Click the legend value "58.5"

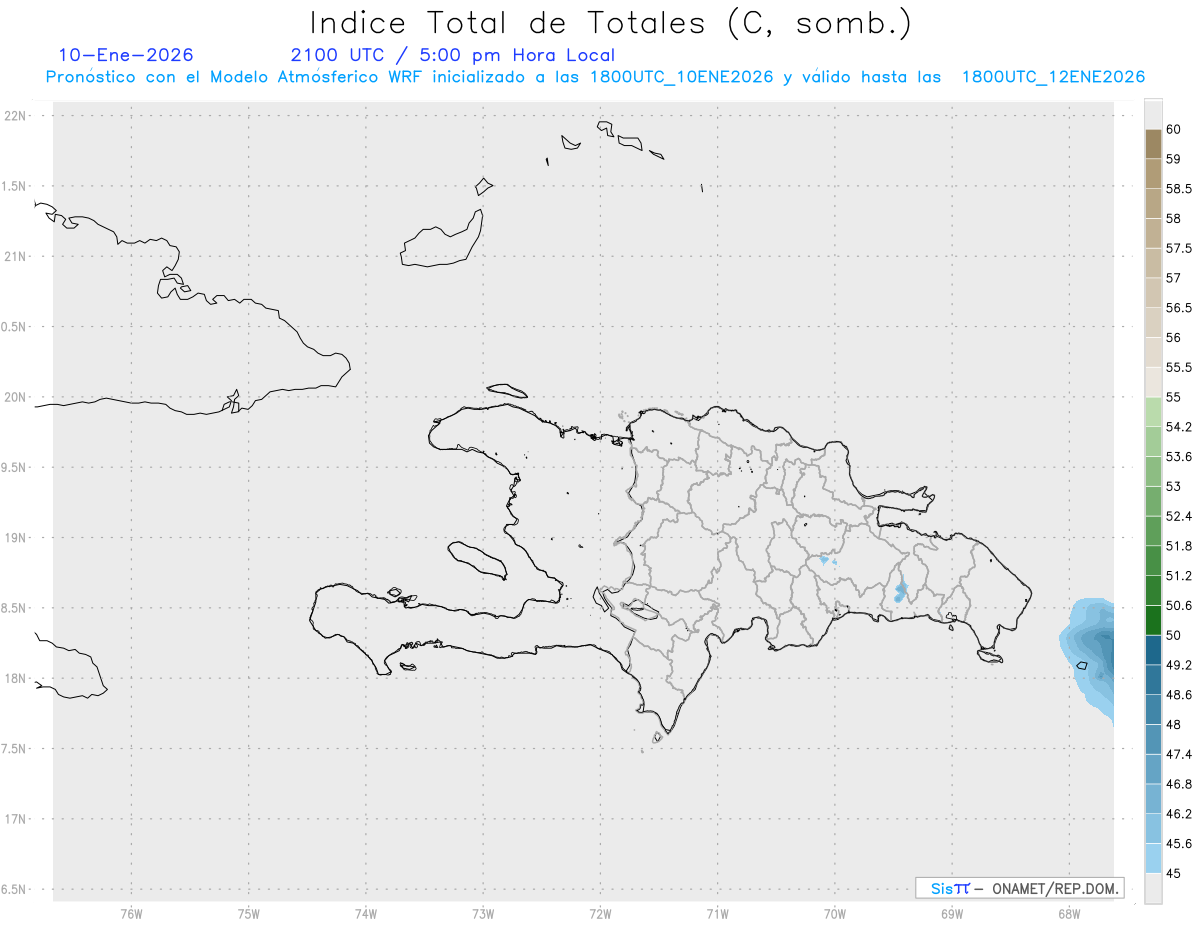pyautogui.click(x=1179, y=188)
